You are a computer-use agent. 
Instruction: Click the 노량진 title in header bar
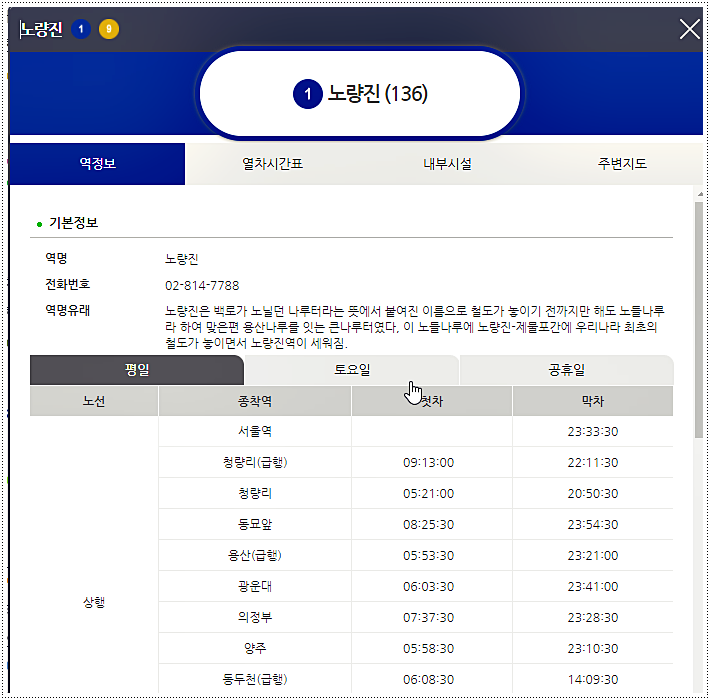click(x=41, y=29)
